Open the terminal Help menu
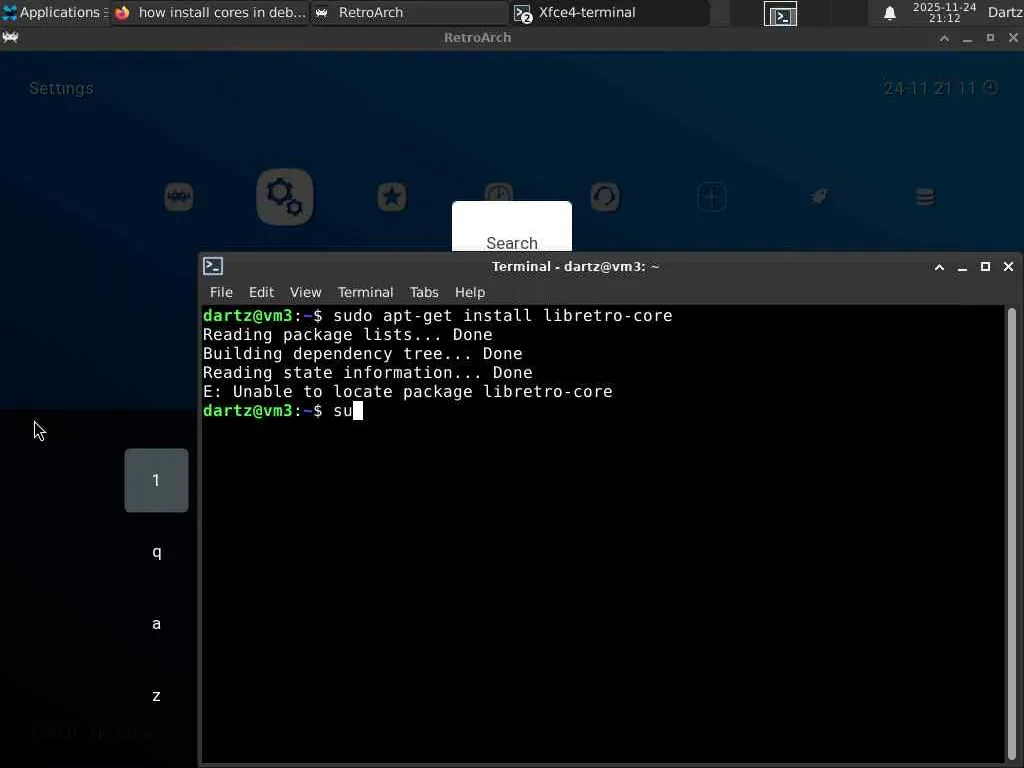 click(470, 292)
